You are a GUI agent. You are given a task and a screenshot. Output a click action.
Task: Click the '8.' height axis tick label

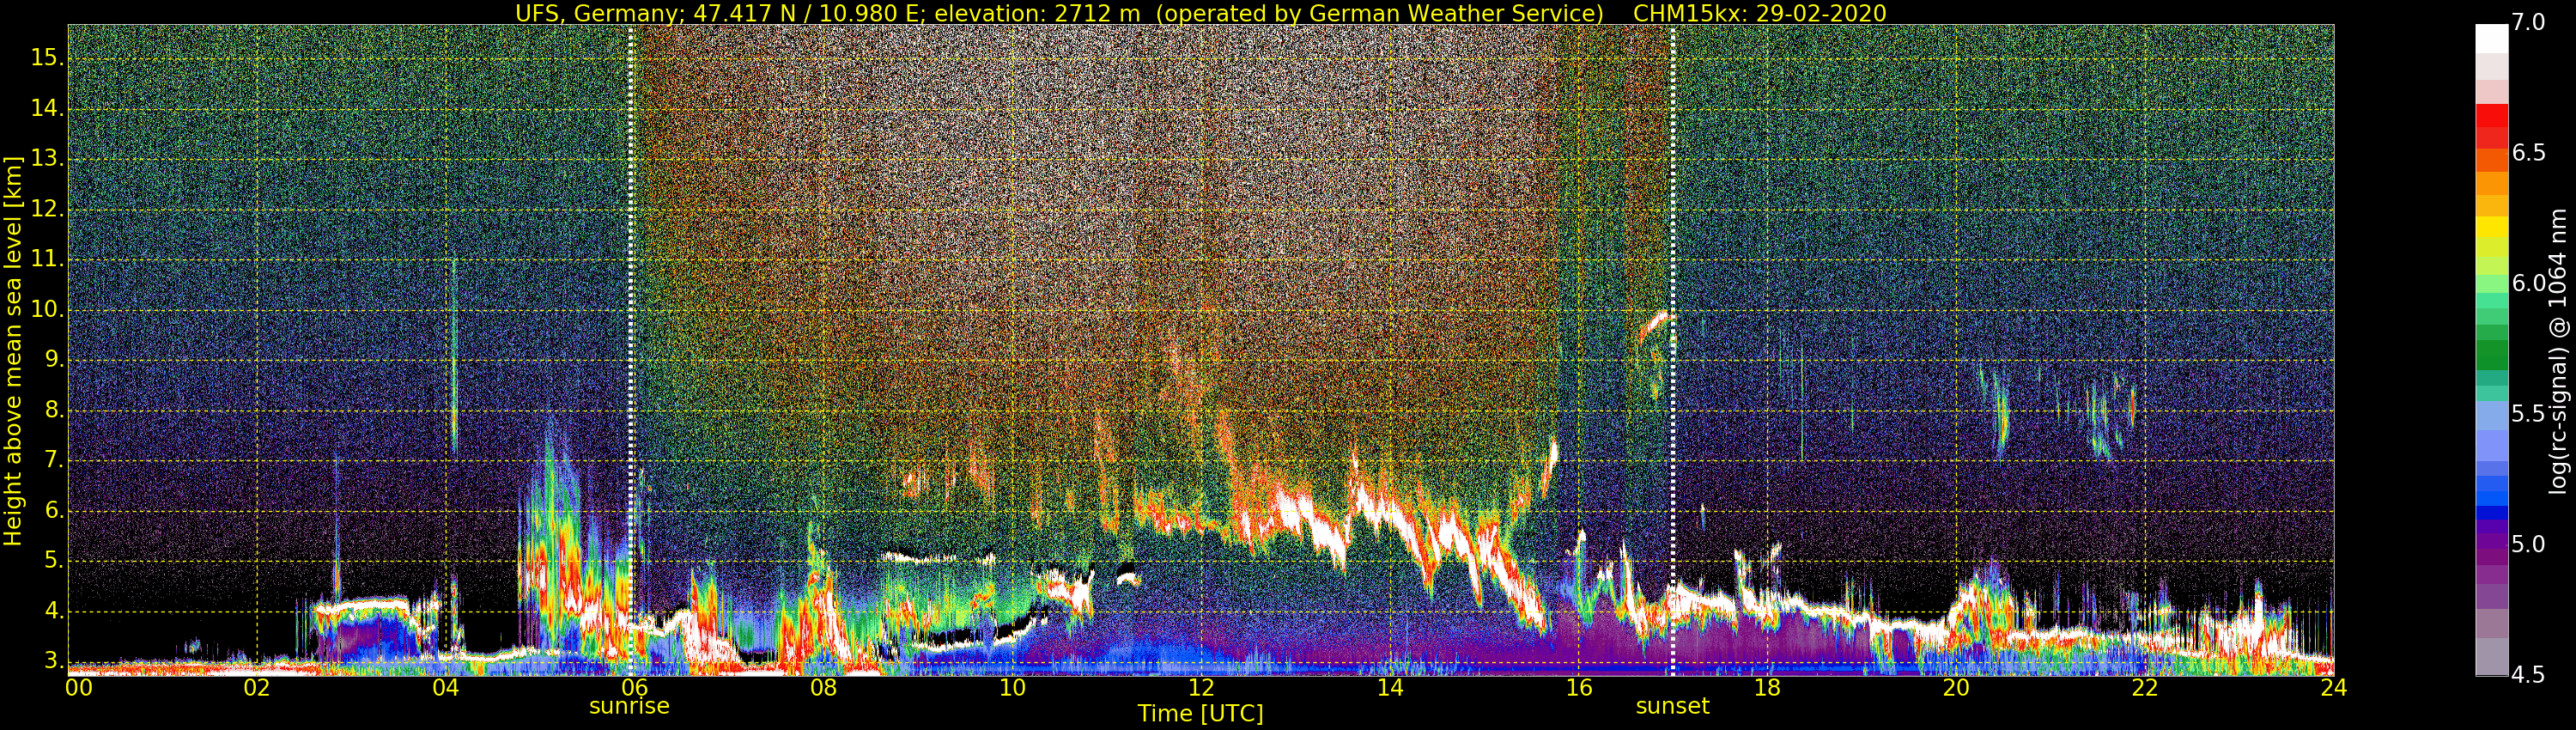54,410
